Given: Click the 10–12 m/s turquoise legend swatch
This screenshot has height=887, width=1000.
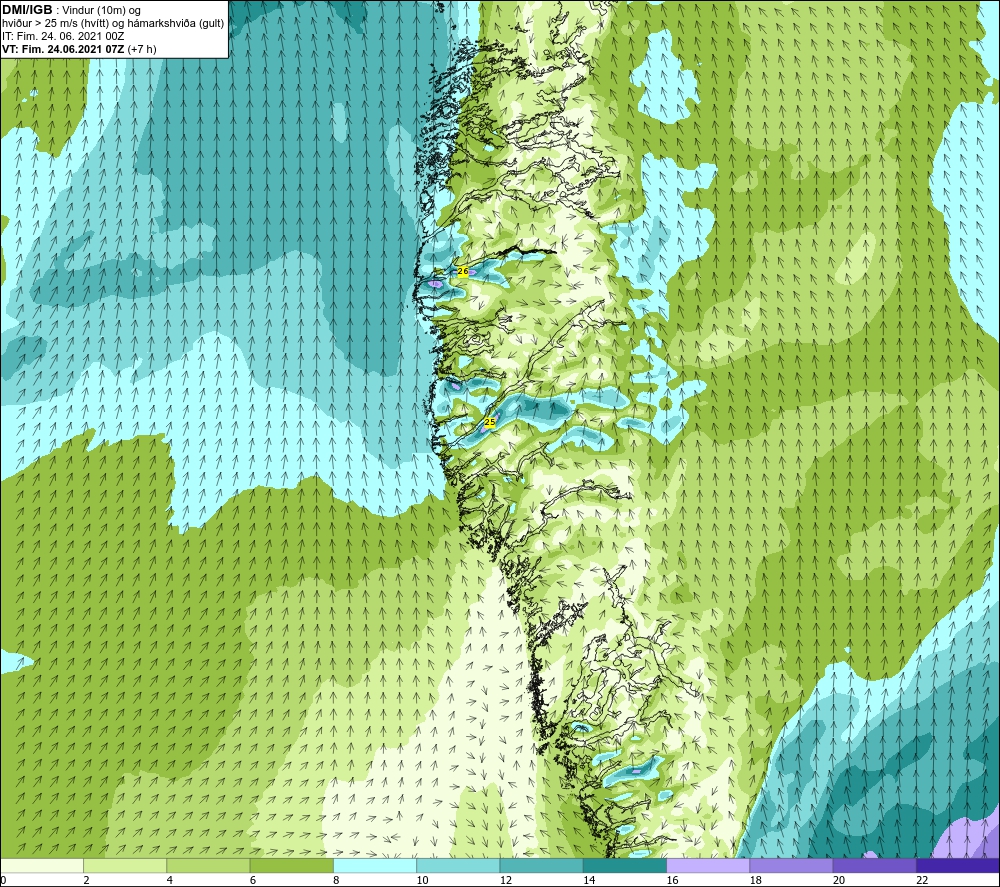Looking at the screenshot, I should point(459,865).
